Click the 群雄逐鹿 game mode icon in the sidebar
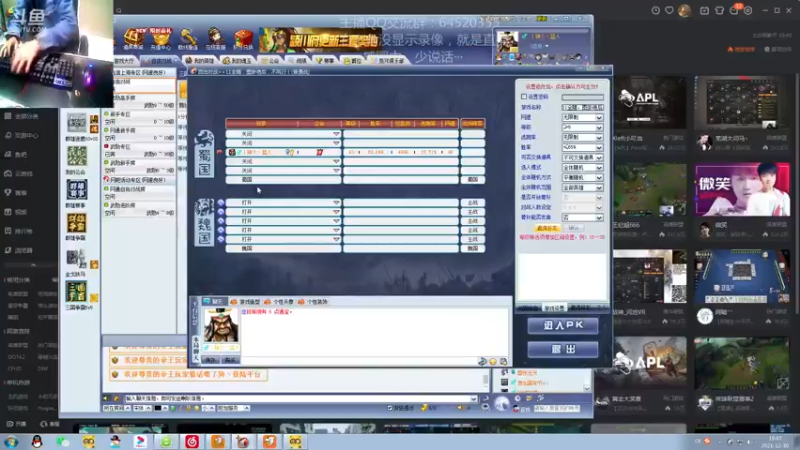800x450 pixels. coord(77,124)
